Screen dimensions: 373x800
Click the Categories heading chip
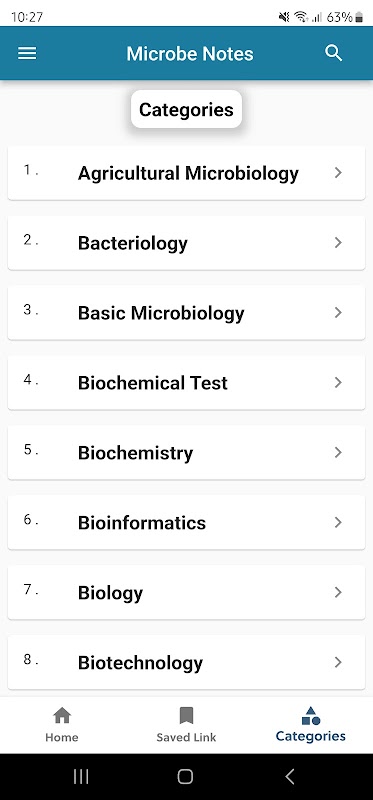[186, 109]
